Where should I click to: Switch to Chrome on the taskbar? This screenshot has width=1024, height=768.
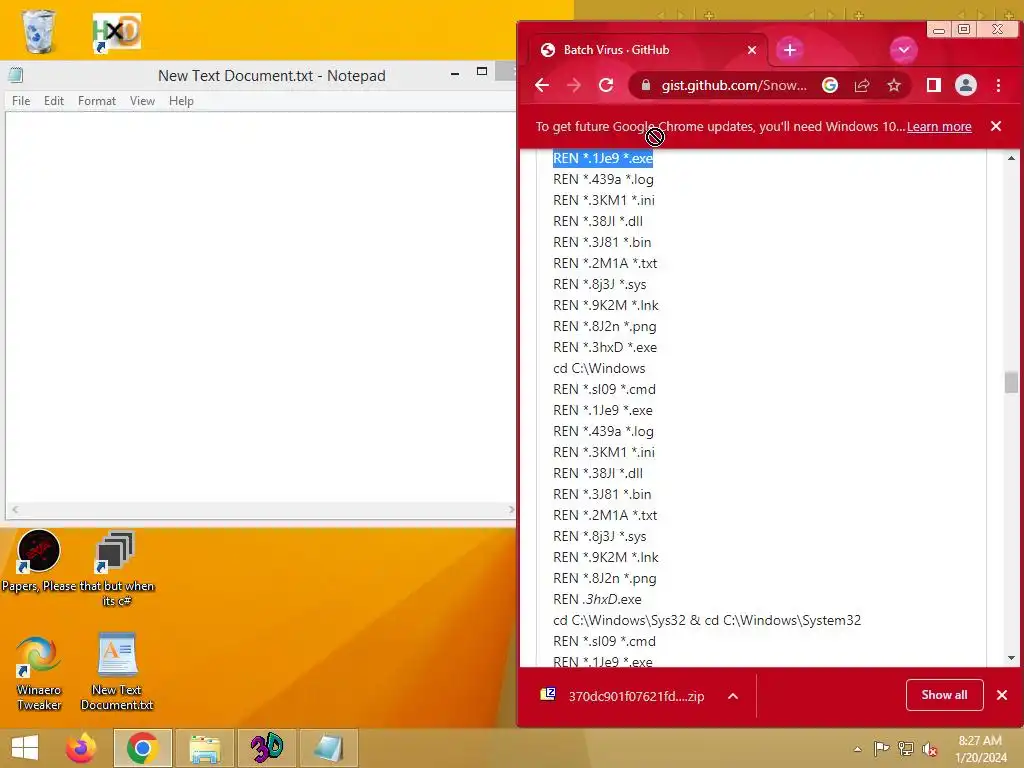tap(142, 748)
